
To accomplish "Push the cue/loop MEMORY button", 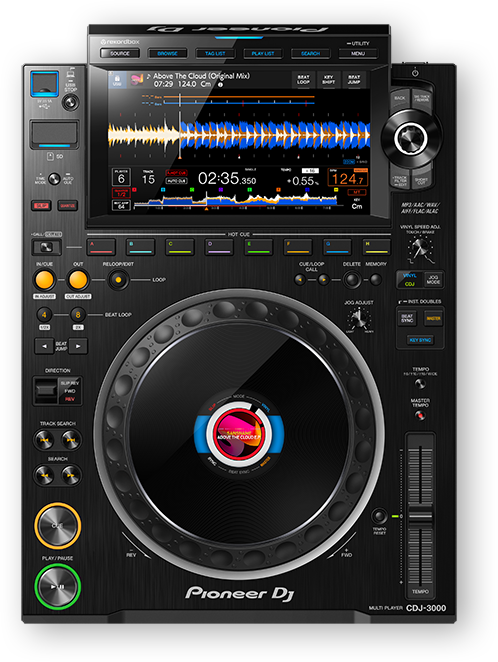I will (x=375, y=279).
